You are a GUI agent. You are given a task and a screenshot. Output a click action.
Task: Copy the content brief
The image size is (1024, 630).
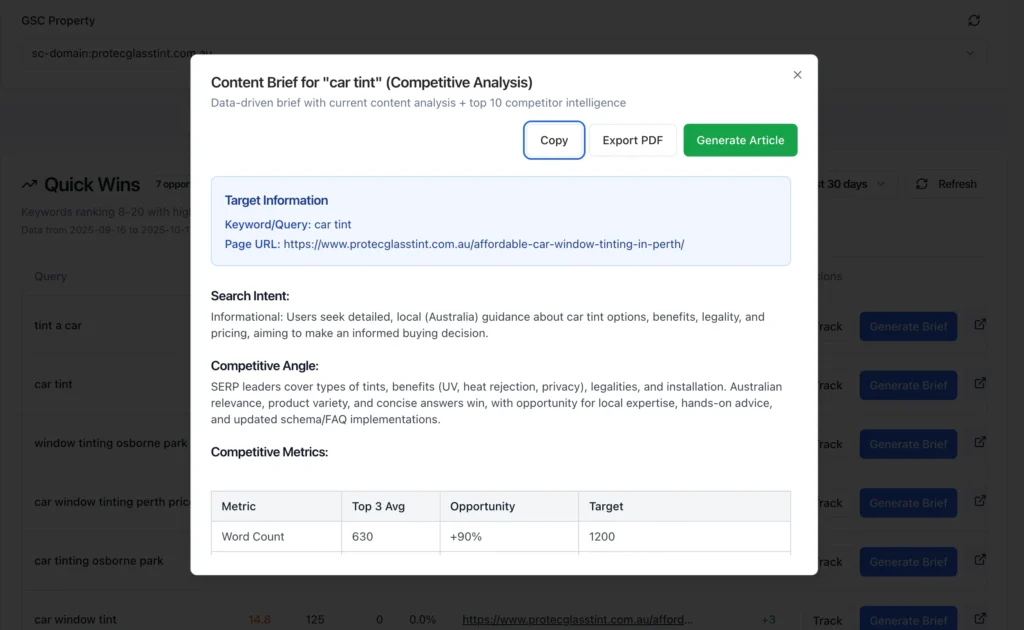tap(554, 141)
